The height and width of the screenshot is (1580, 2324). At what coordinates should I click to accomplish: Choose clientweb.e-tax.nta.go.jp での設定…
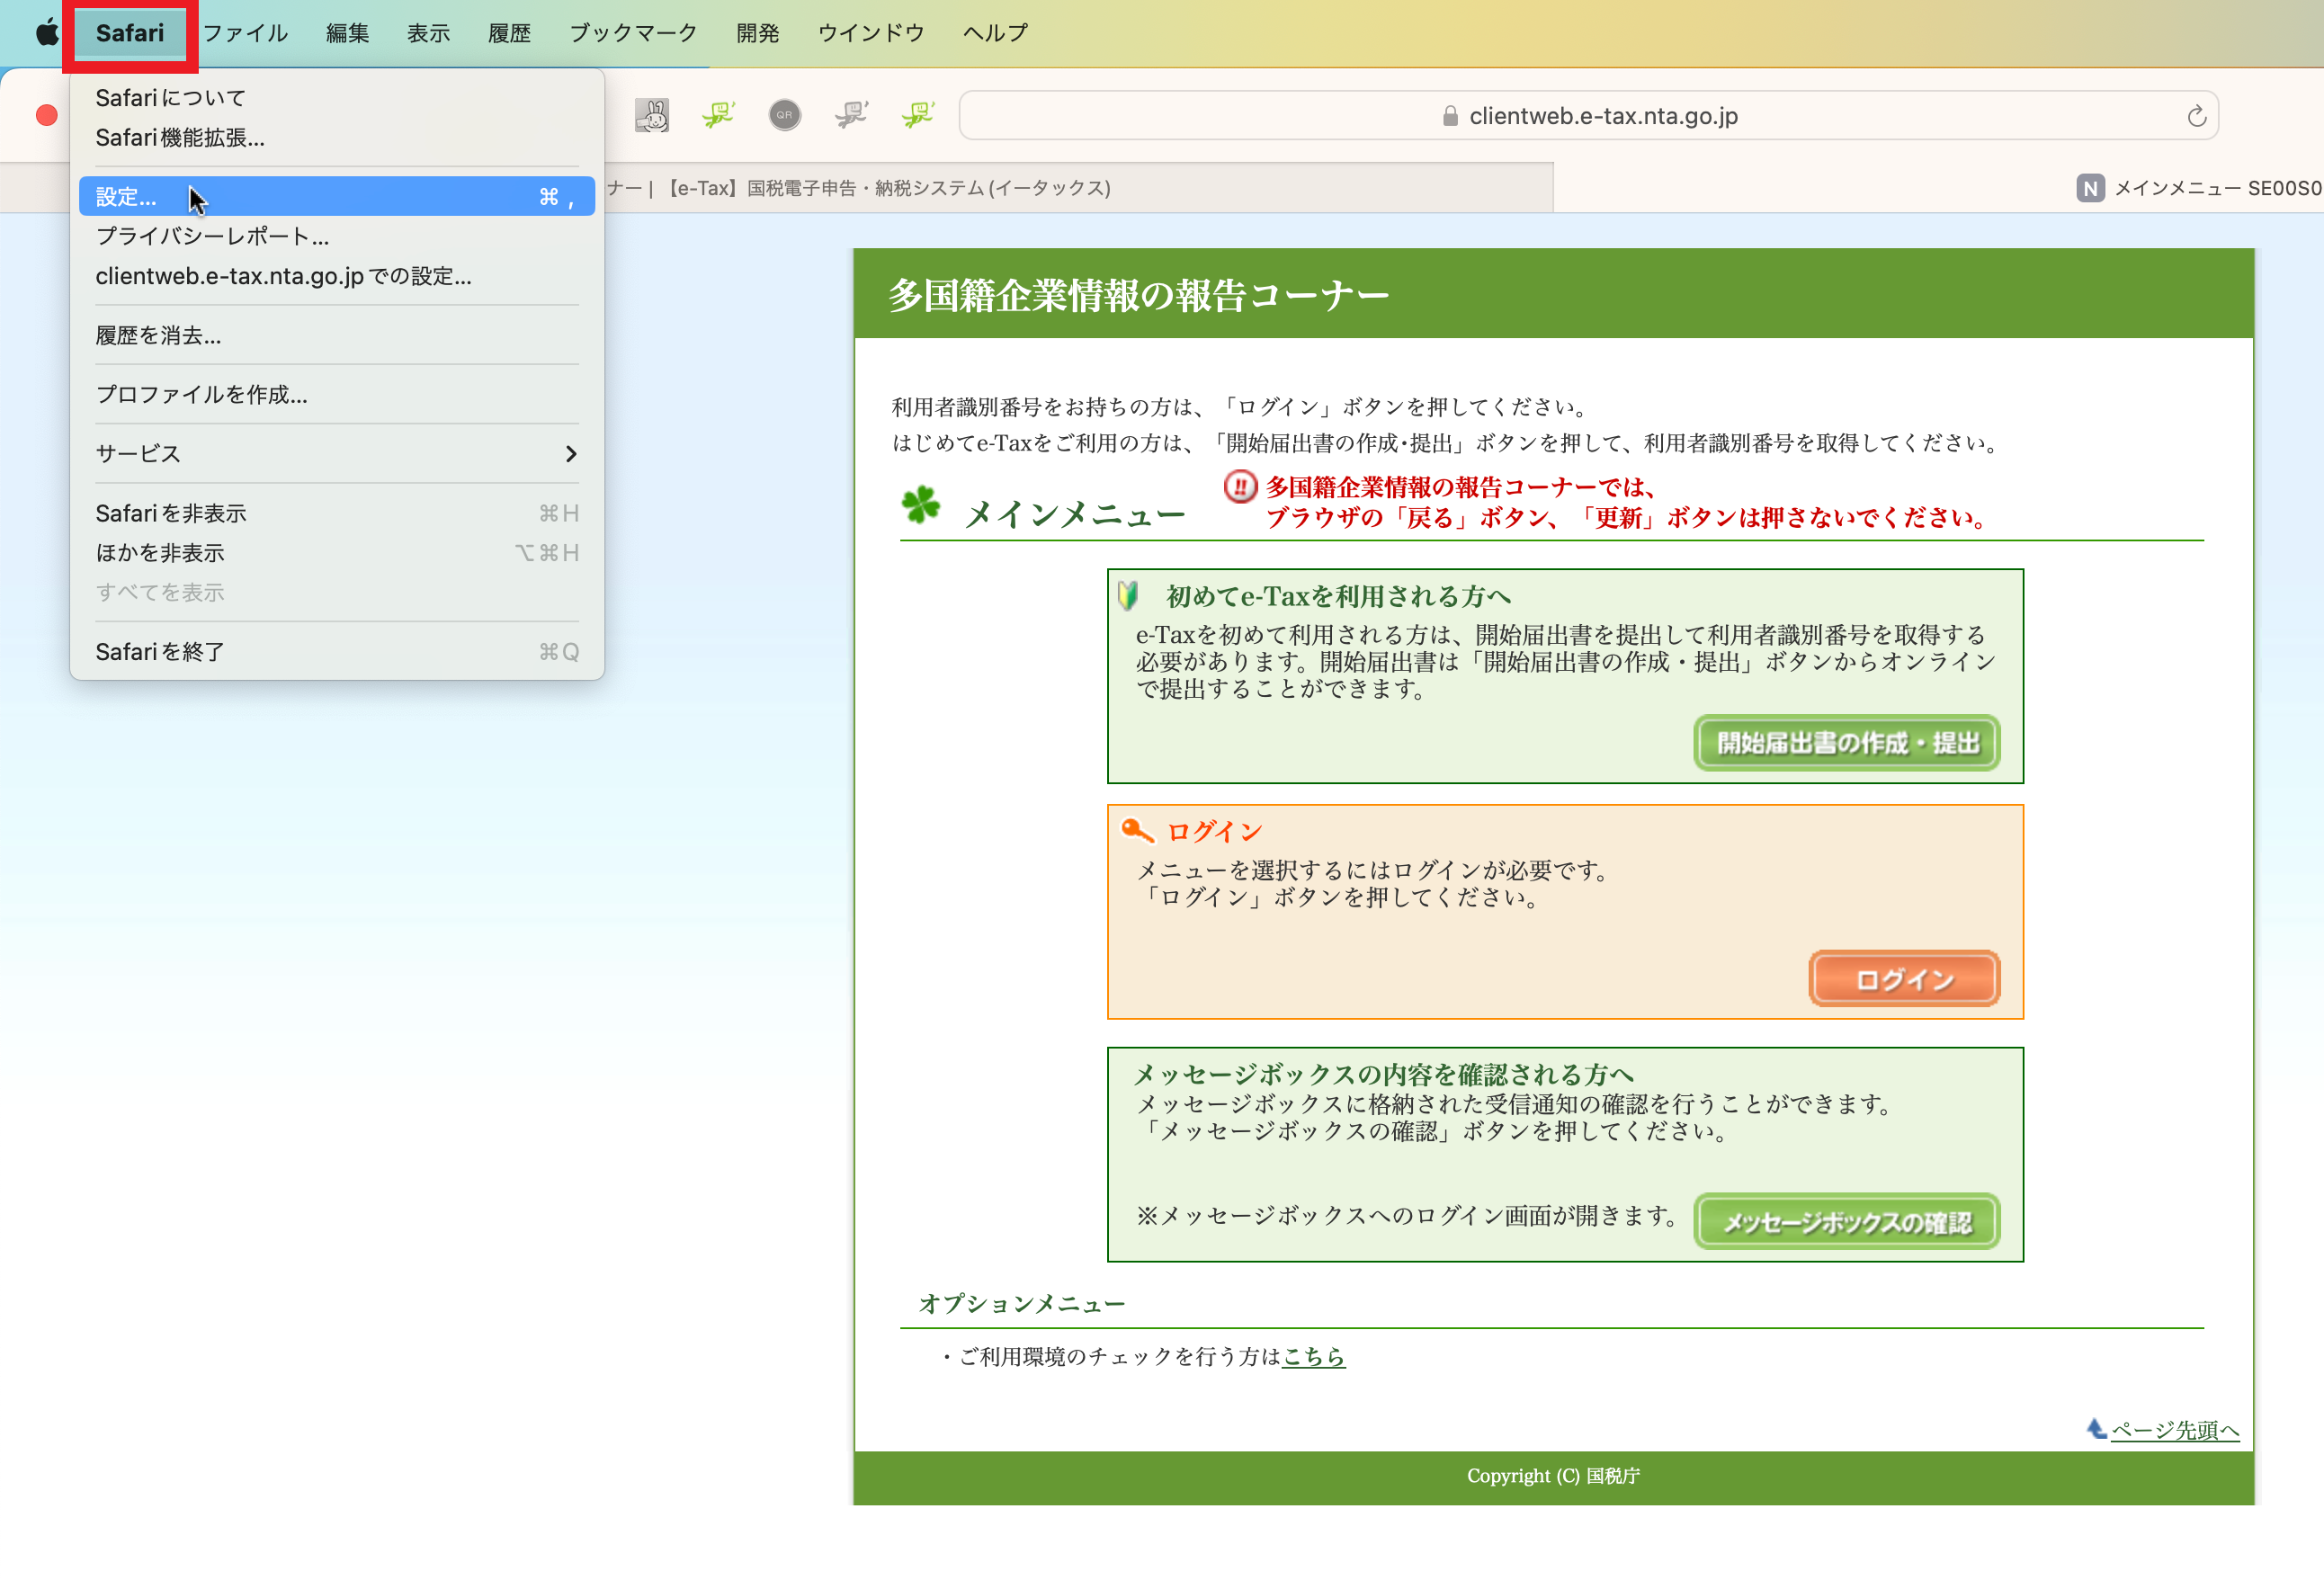tap(337, 276)
